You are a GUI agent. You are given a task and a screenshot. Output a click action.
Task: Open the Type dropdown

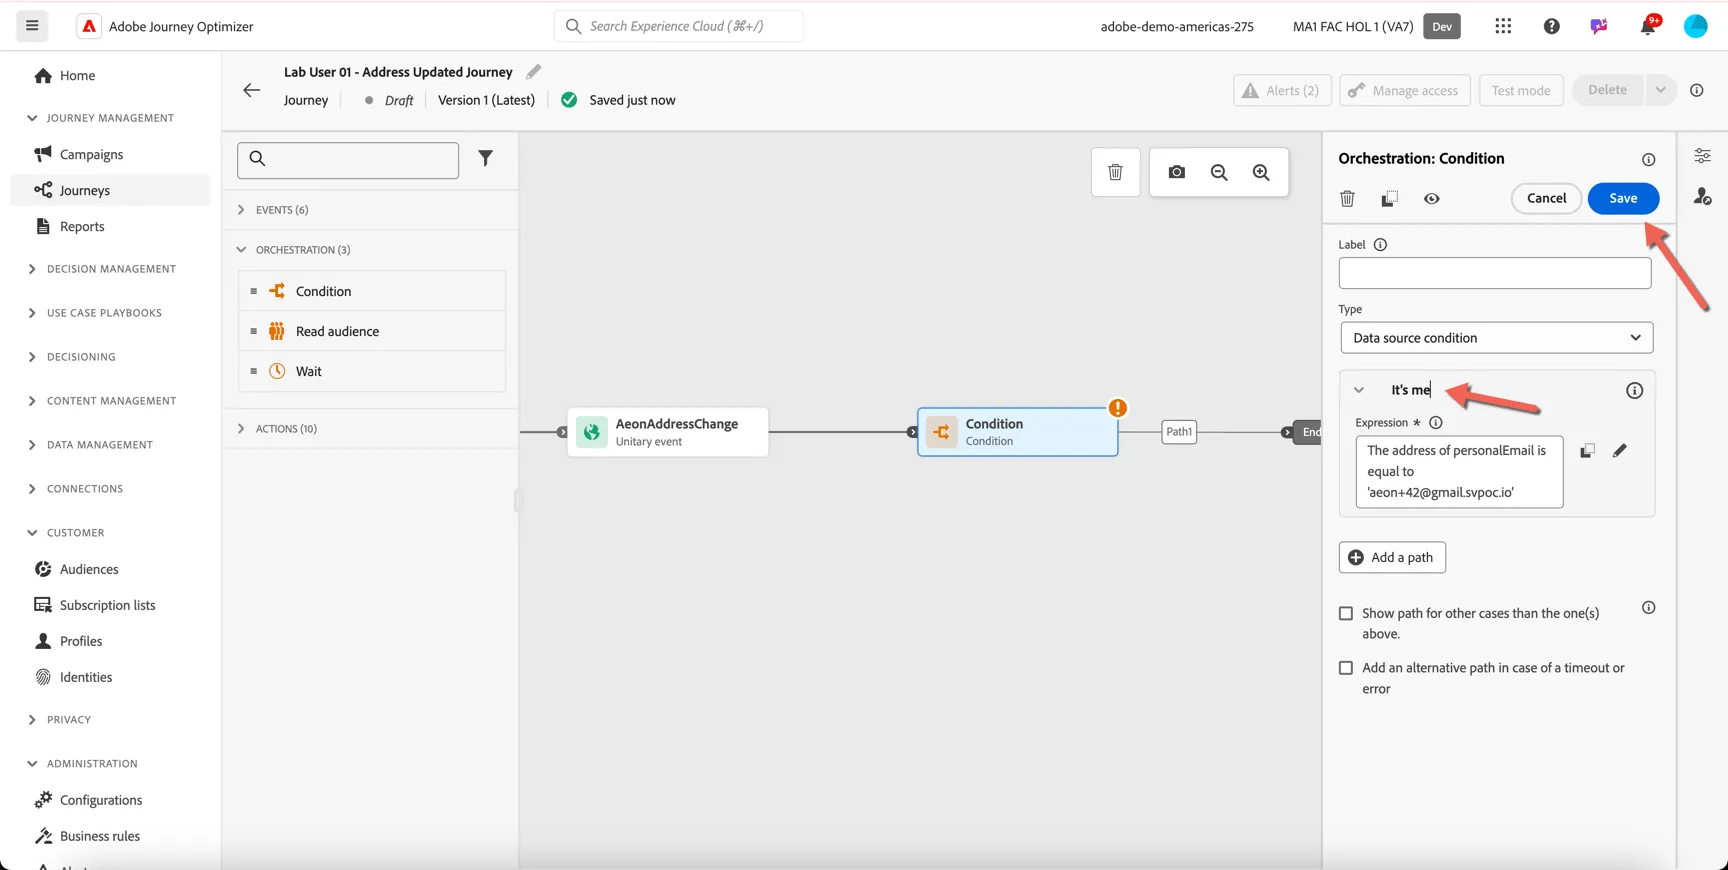coord(1496,338)
